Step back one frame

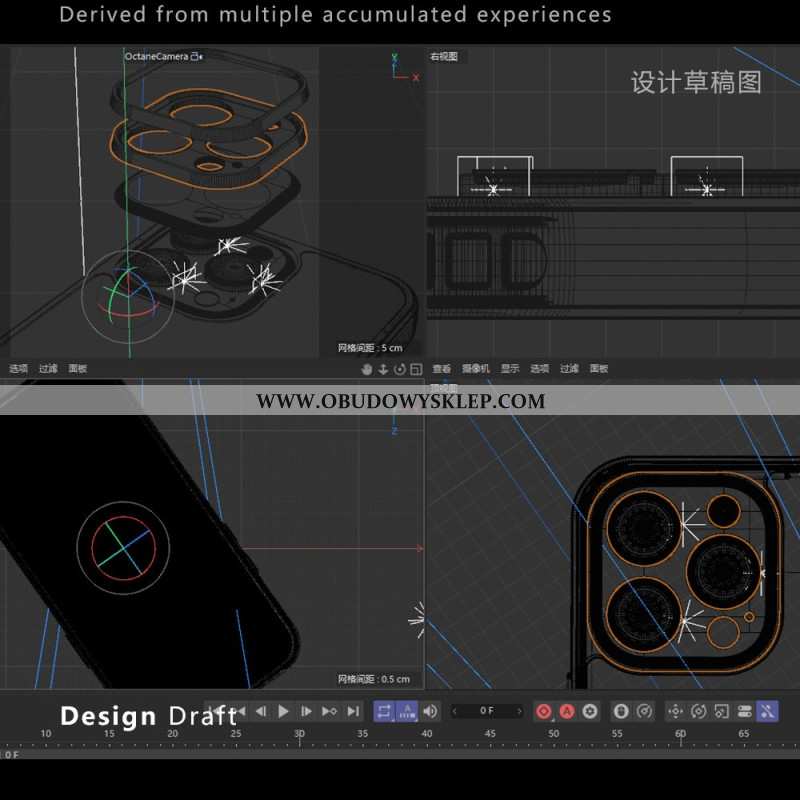(261, 711)
